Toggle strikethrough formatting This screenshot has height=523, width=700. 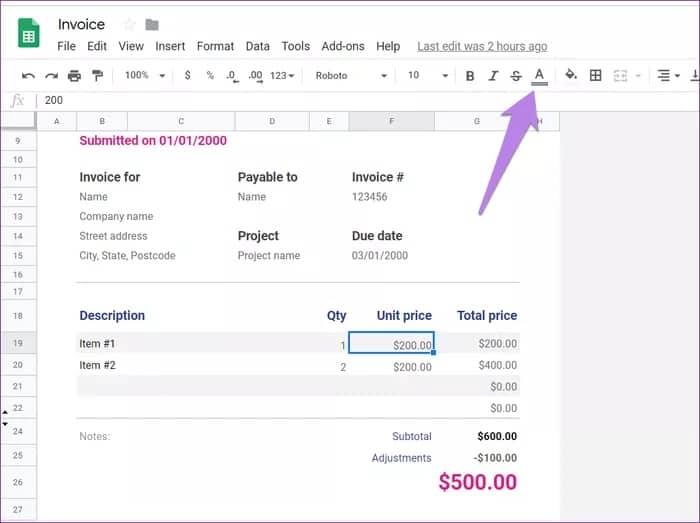(x=516, y=76)
